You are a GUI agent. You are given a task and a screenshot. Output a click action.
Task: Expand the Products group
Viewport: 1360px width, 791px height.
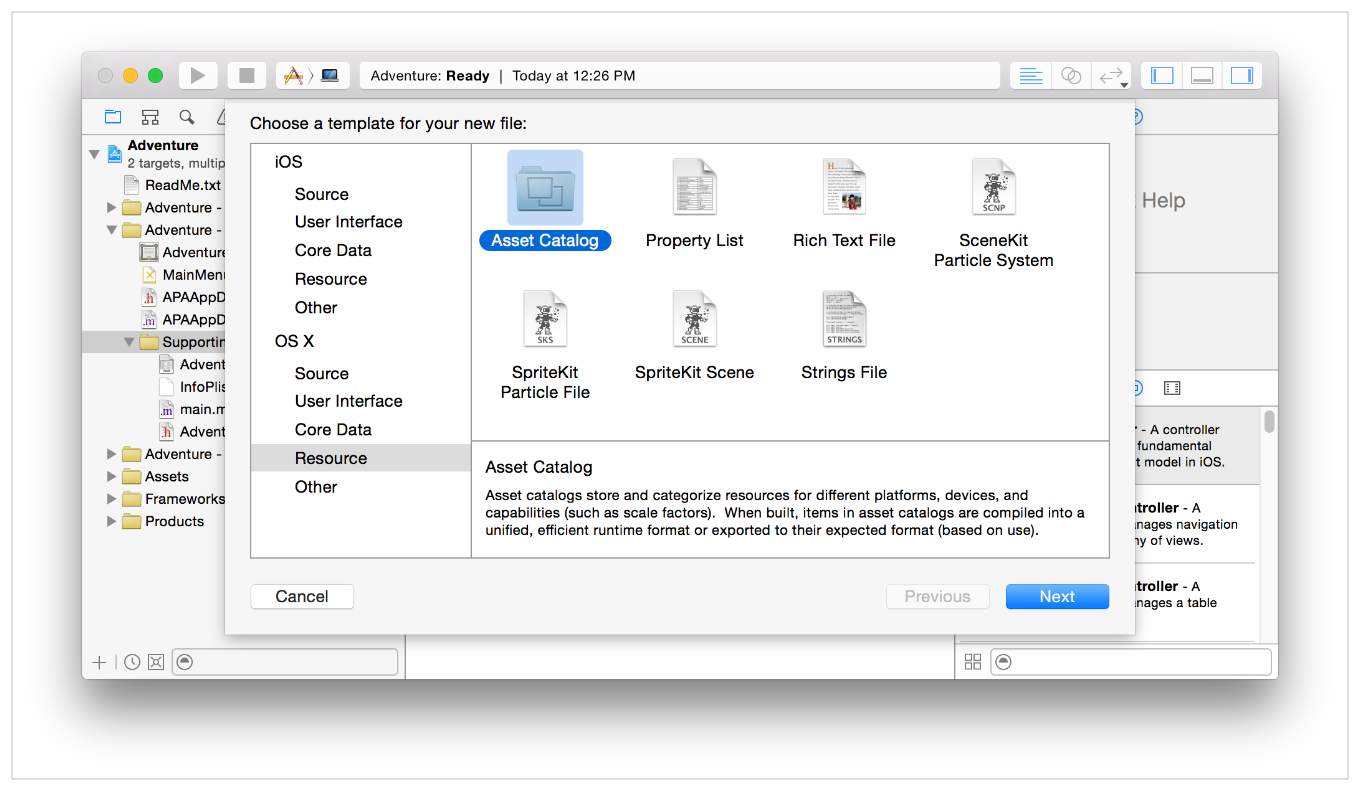tap(111, 521)
